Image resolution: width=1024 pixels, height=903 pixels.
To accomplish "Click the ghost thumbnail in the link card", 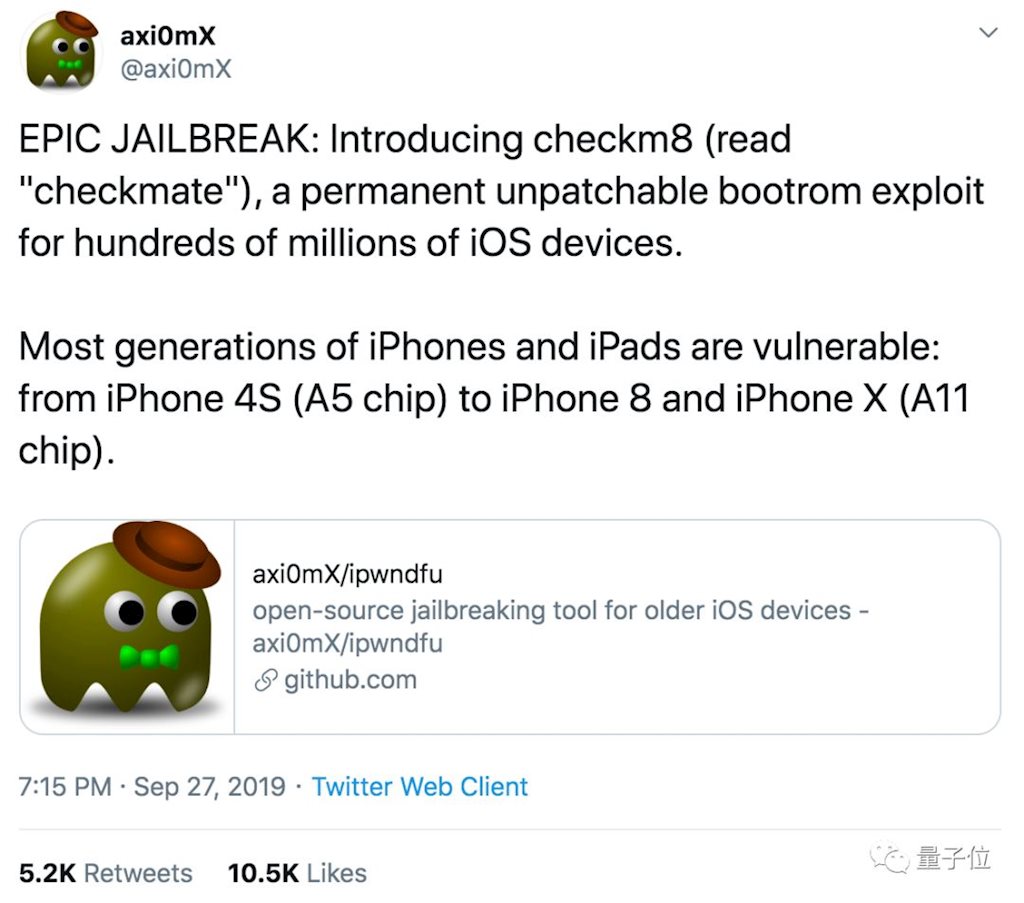I will click(128, 627).
